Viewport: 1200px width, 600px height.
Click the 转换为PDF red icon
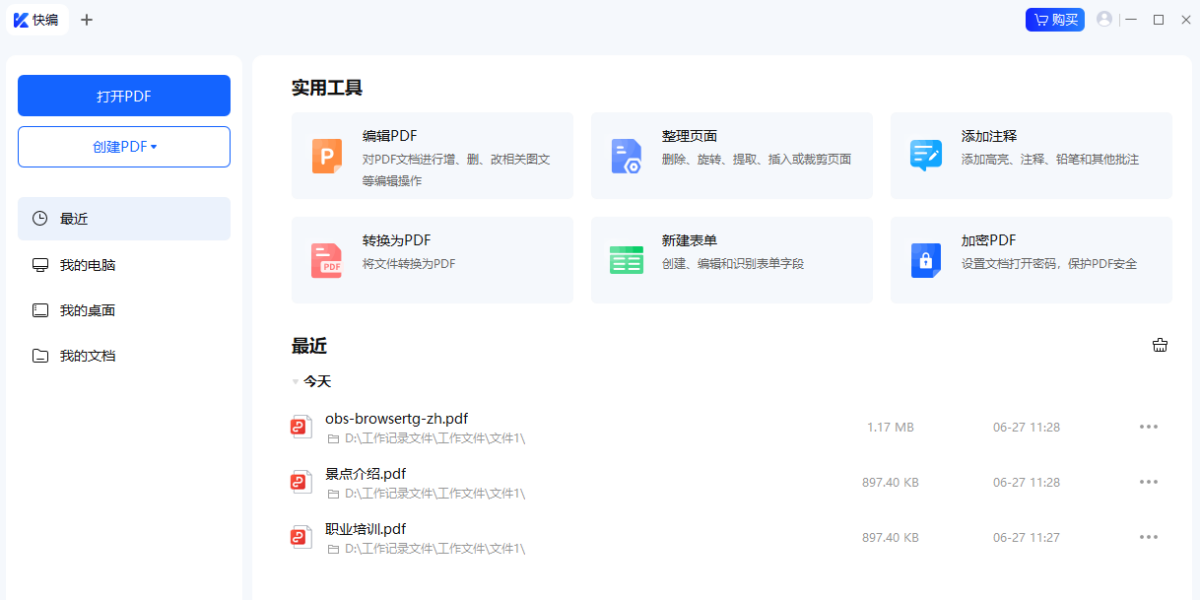tap(327, 260)
